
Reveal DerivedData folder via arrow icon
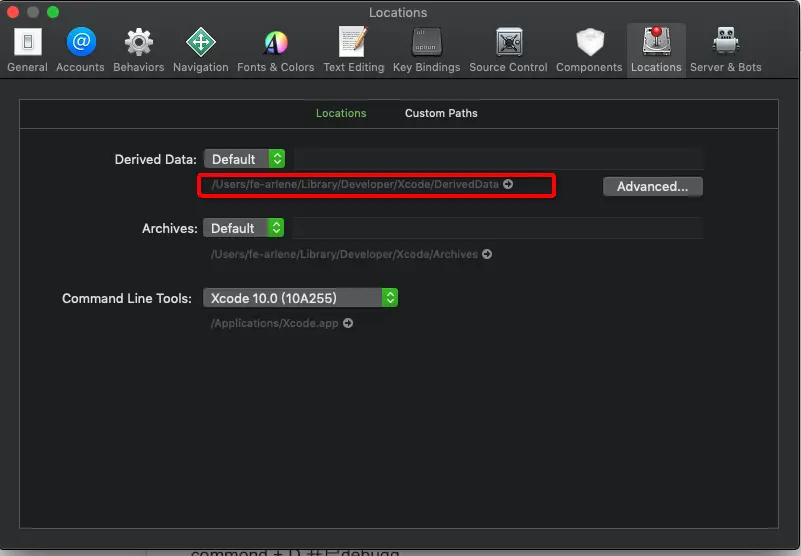(508, 184)
